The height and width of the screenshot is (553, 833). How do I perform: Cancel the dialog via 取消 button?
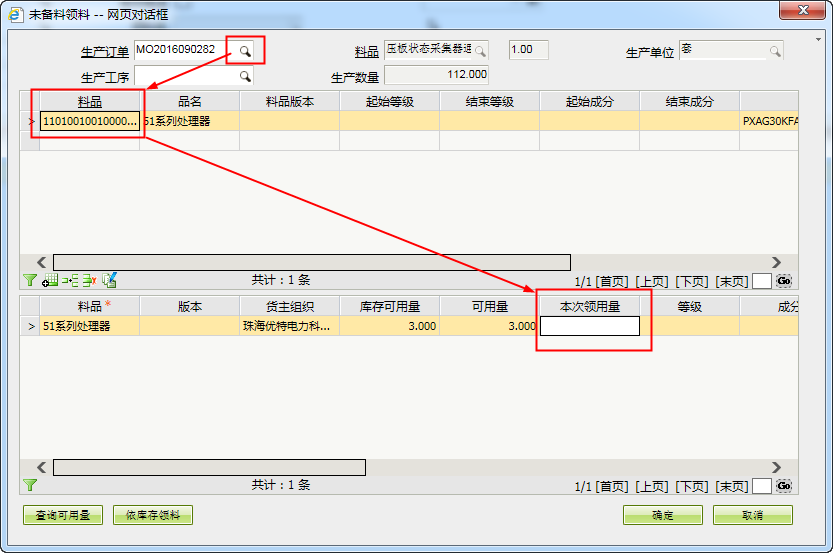[753, 515]
